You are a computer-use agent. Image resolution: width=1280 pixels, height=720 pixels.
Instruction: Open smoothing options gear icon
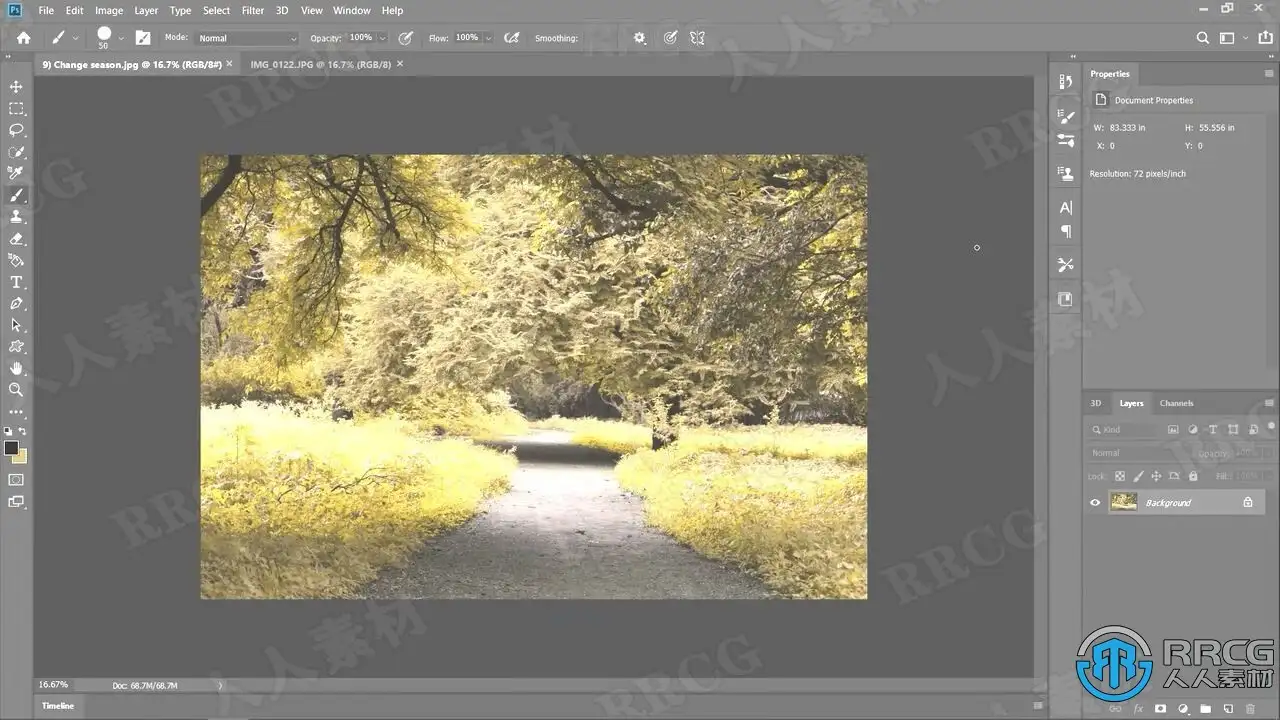click(x=640, y=38)
